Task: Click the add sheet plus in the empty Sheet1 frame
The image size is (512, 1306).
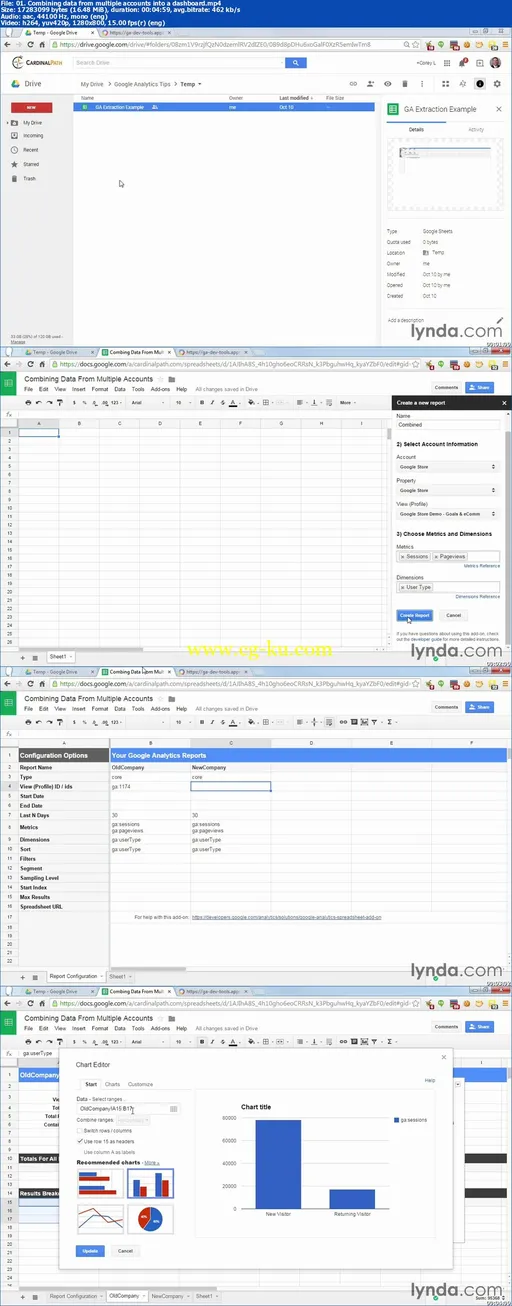Action: pos(23,656)
